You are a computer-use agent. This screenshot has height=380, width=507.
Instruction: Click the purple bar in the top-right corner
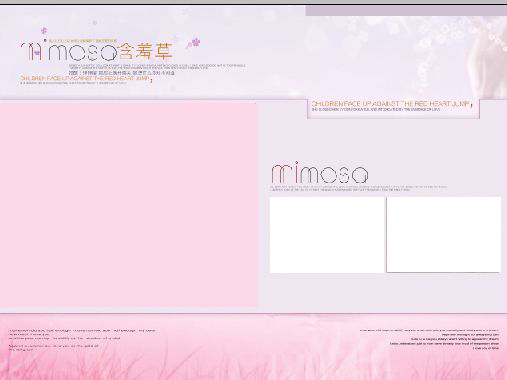(x=406, y=11)
